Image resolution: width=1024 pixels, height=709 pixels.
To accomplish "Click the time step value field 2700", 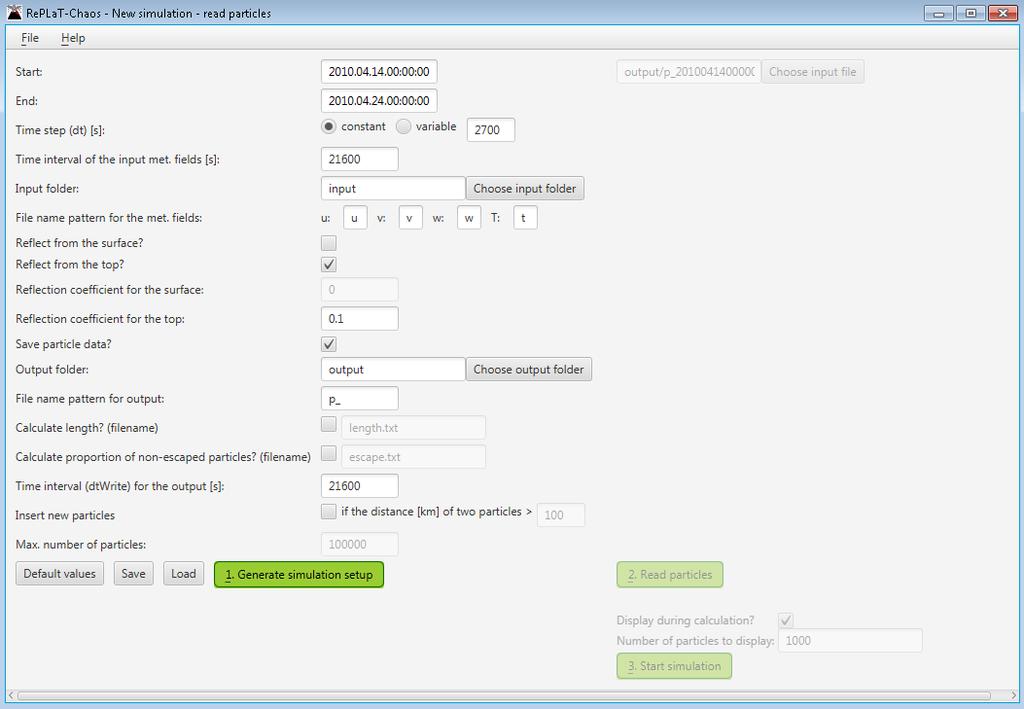I will point(490,130).
